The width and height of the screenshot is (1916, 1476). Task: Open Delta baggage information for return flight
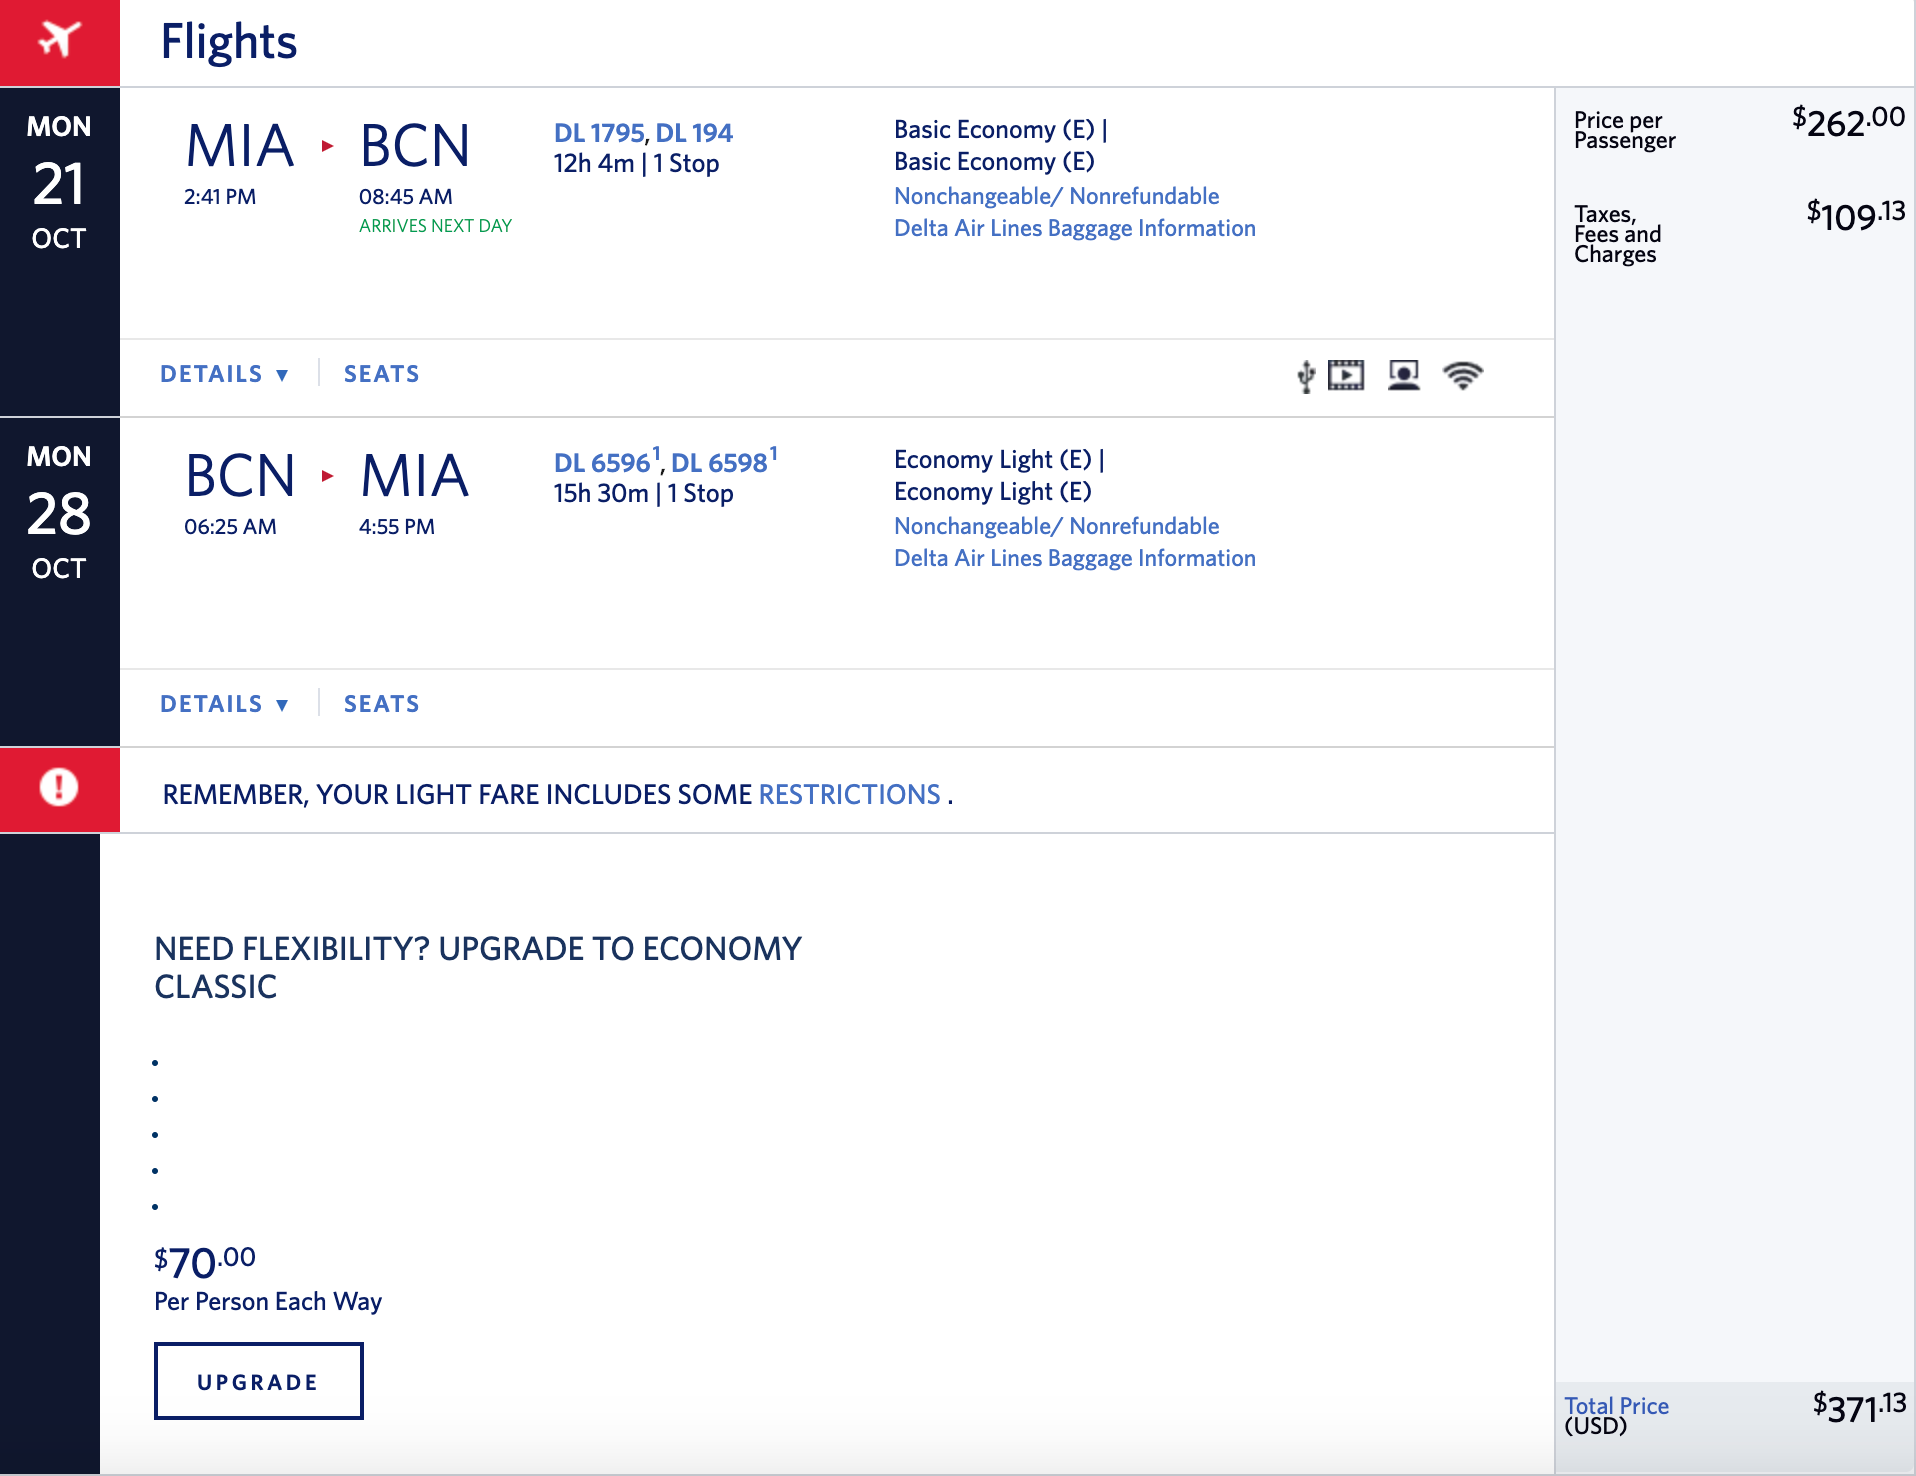1075,558
